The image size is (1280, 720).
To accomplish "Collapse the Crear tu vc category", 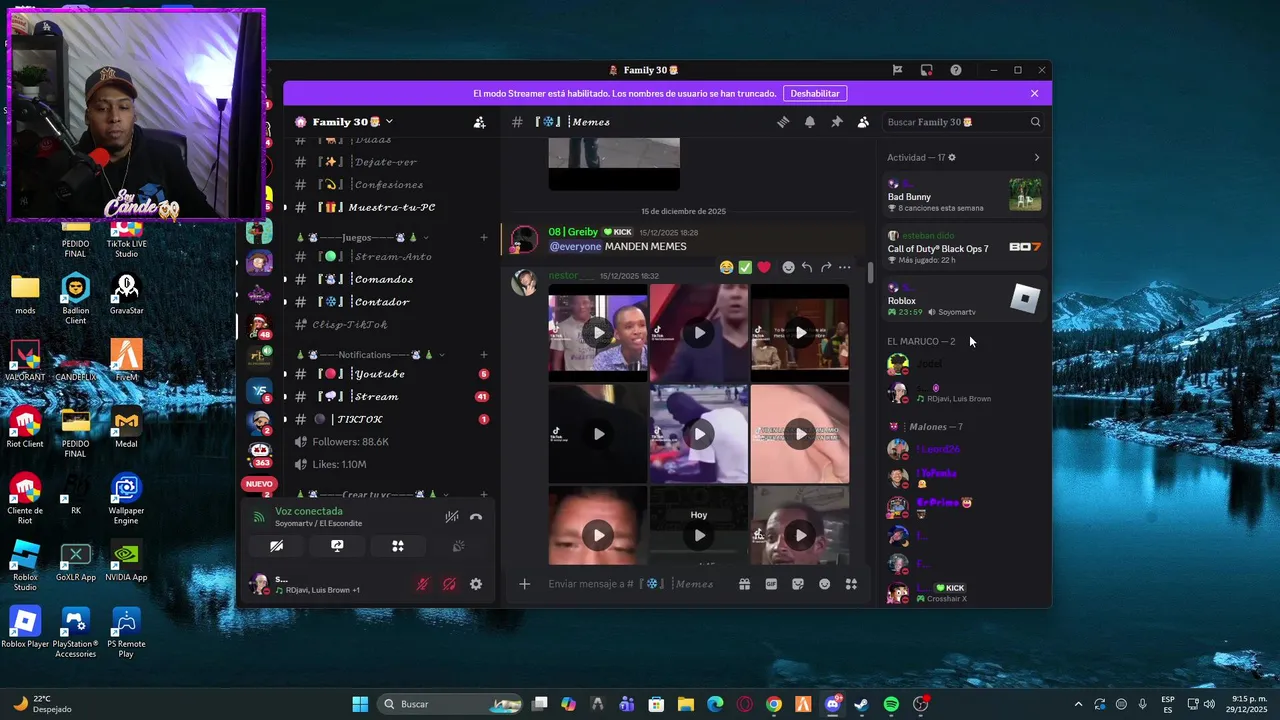I will (x=371, y=495).
